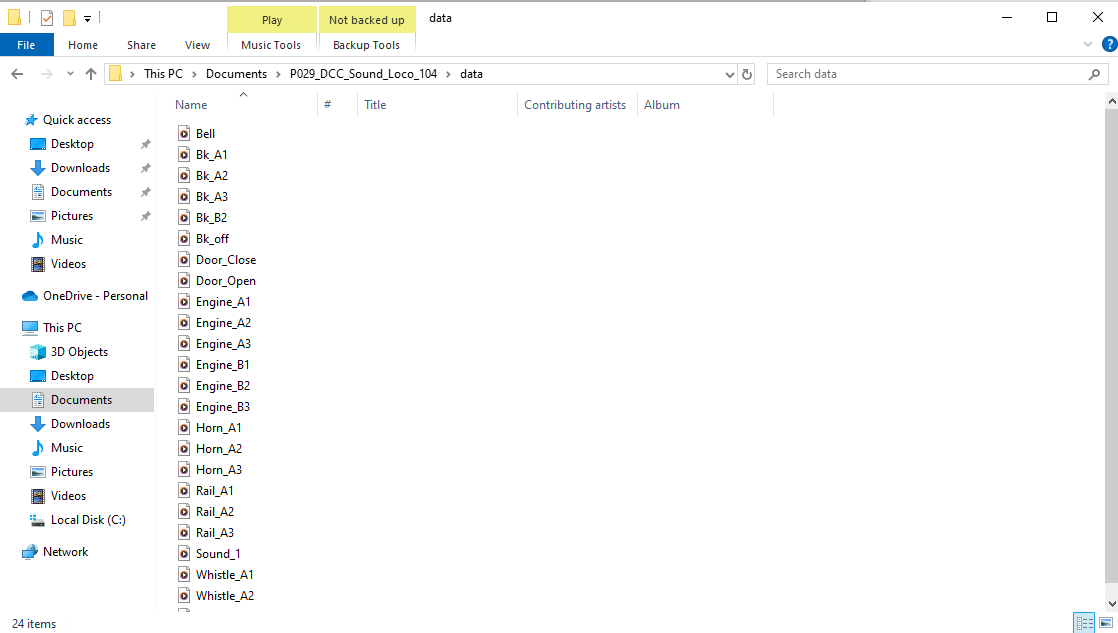This screenshot has height=633, width=1118.
Task: Click scrollbar up arrow in file list
Action: [1112, 102]
